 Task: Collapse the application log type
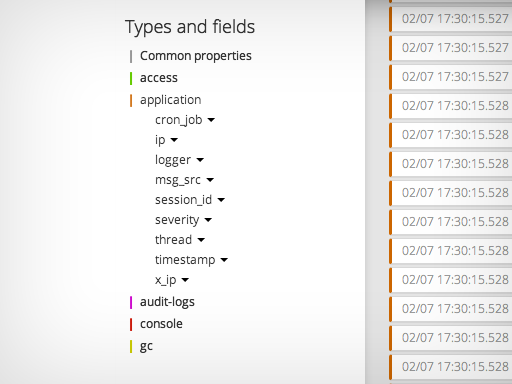coord(170,100)
